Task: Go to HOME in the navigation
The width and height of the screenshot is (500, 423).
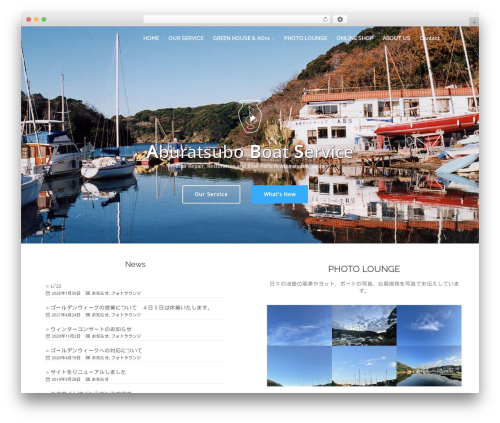Action: pos(151,38)
